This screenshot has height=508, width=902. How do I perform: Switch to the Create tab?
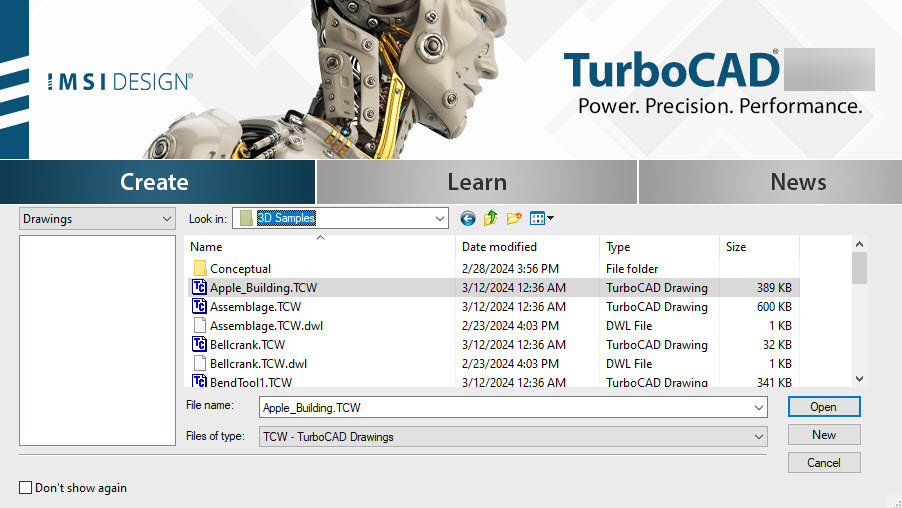(x=157, y=182)
